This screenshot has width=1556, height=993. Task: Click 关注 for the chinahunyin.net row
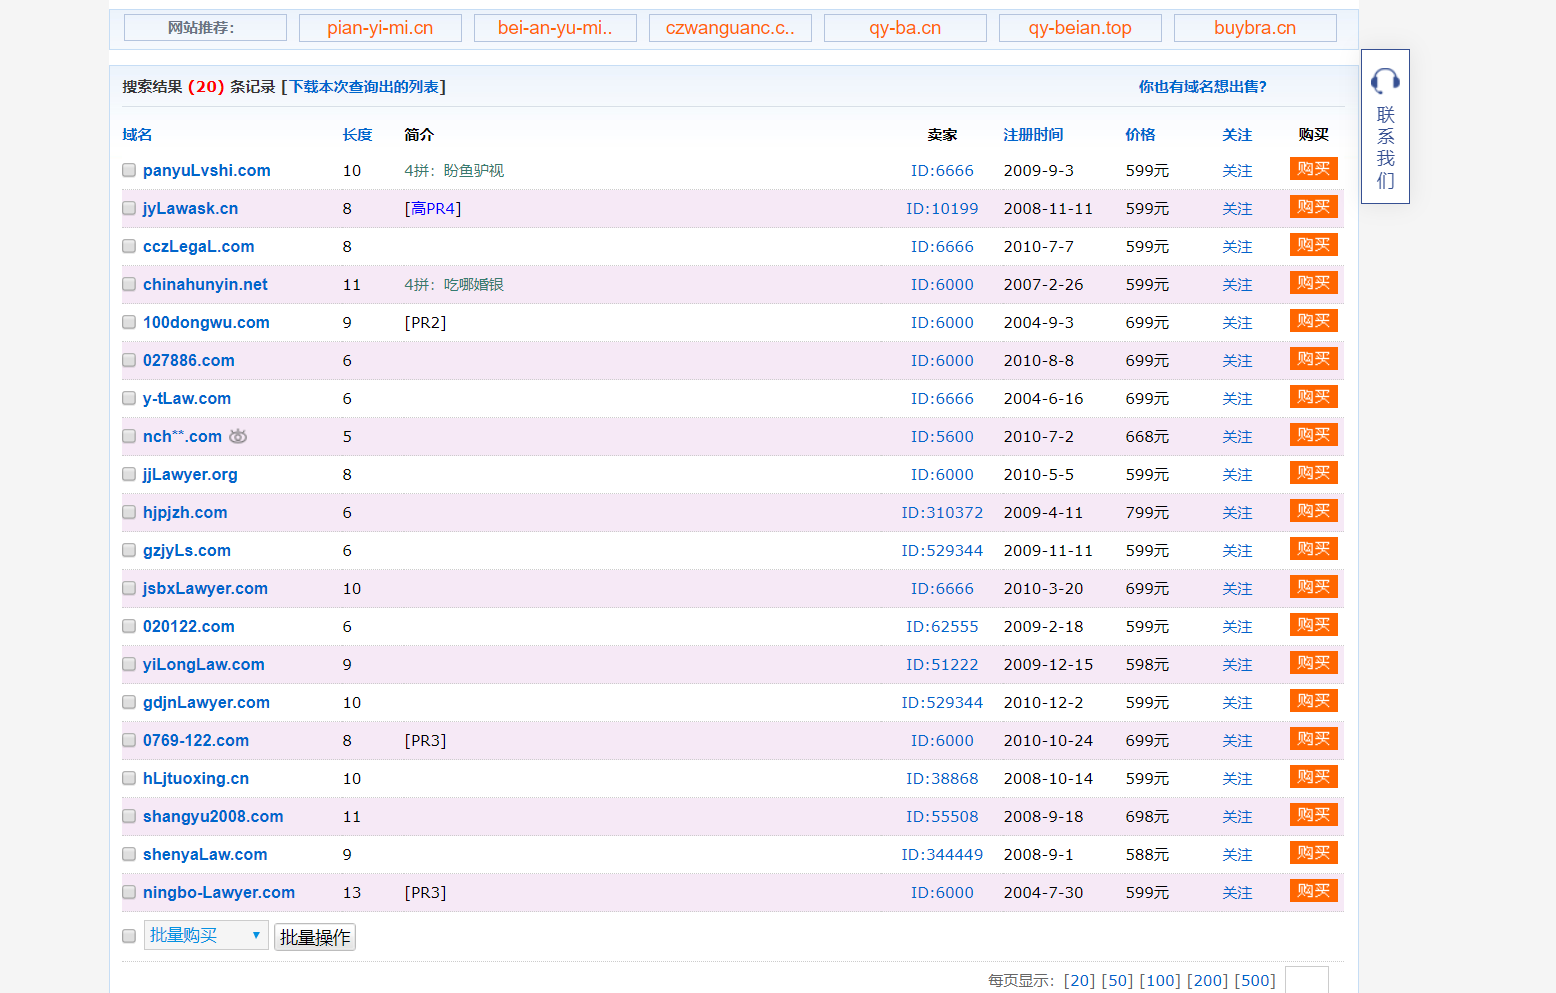[x=1237, y=285]
